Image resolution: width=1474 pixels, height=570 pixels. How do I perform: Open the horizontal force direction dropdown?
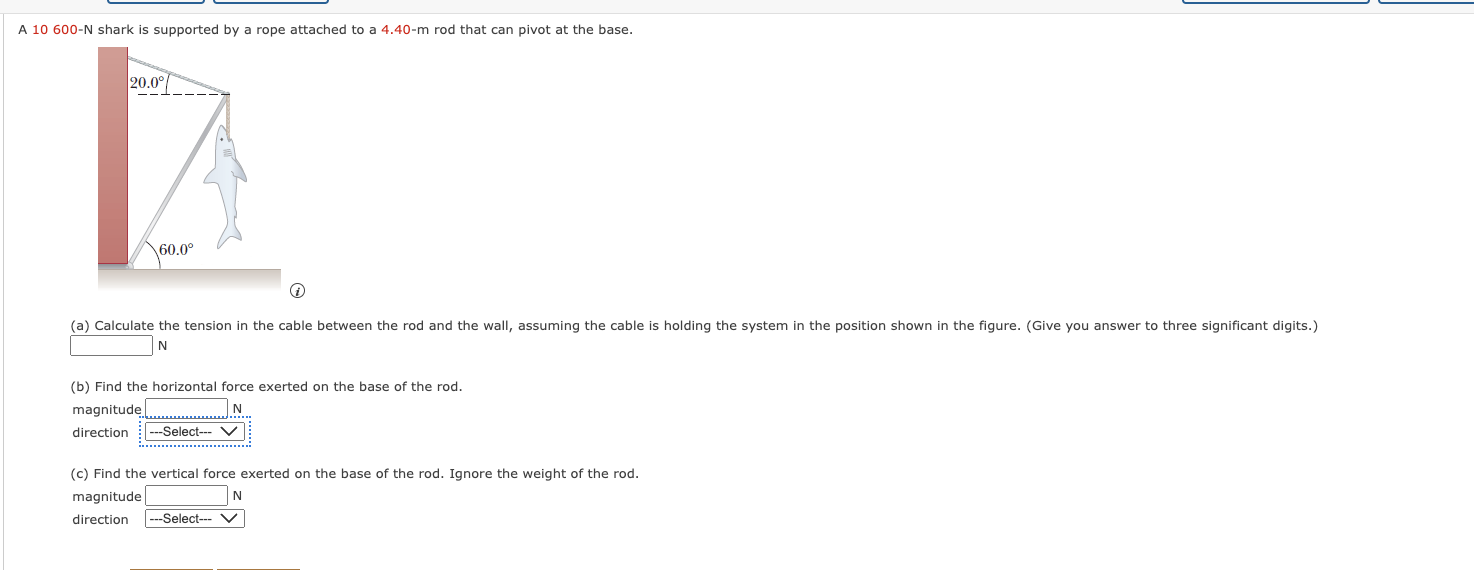click(195, 432)
